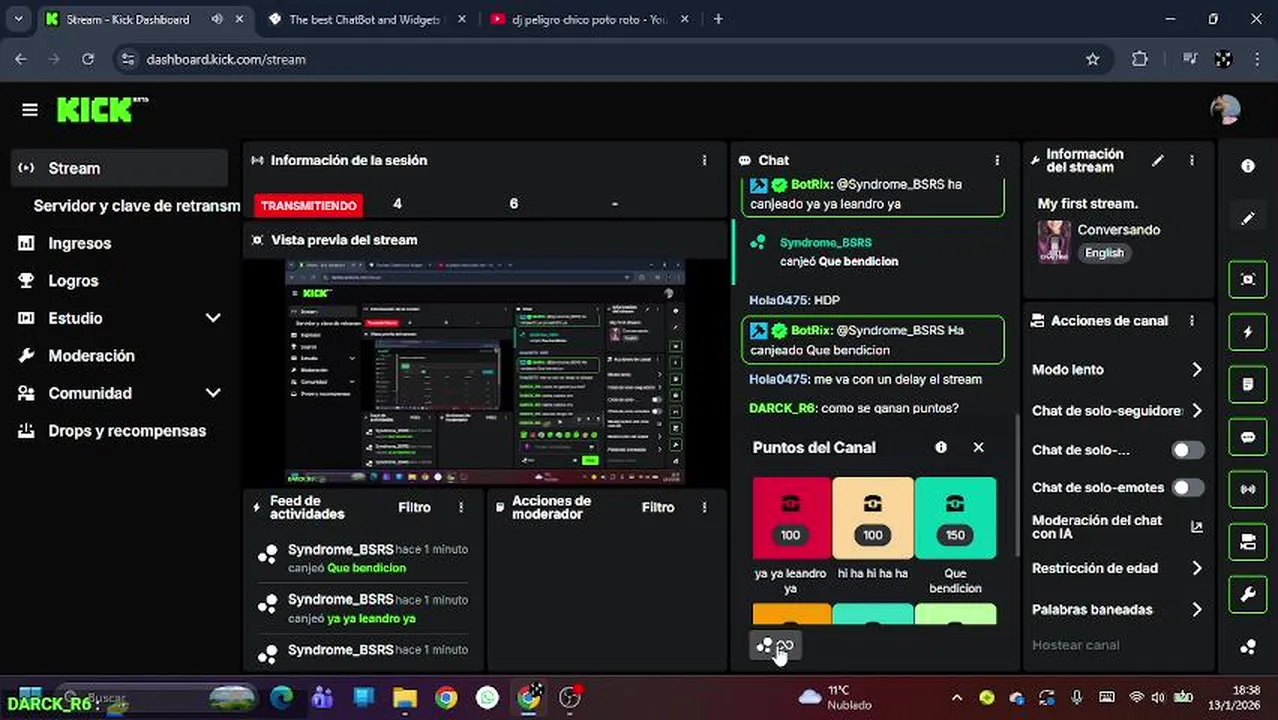
Task: Close the Puntos del Canal popup
Action: pyautogui.click(x=979, y=447)
